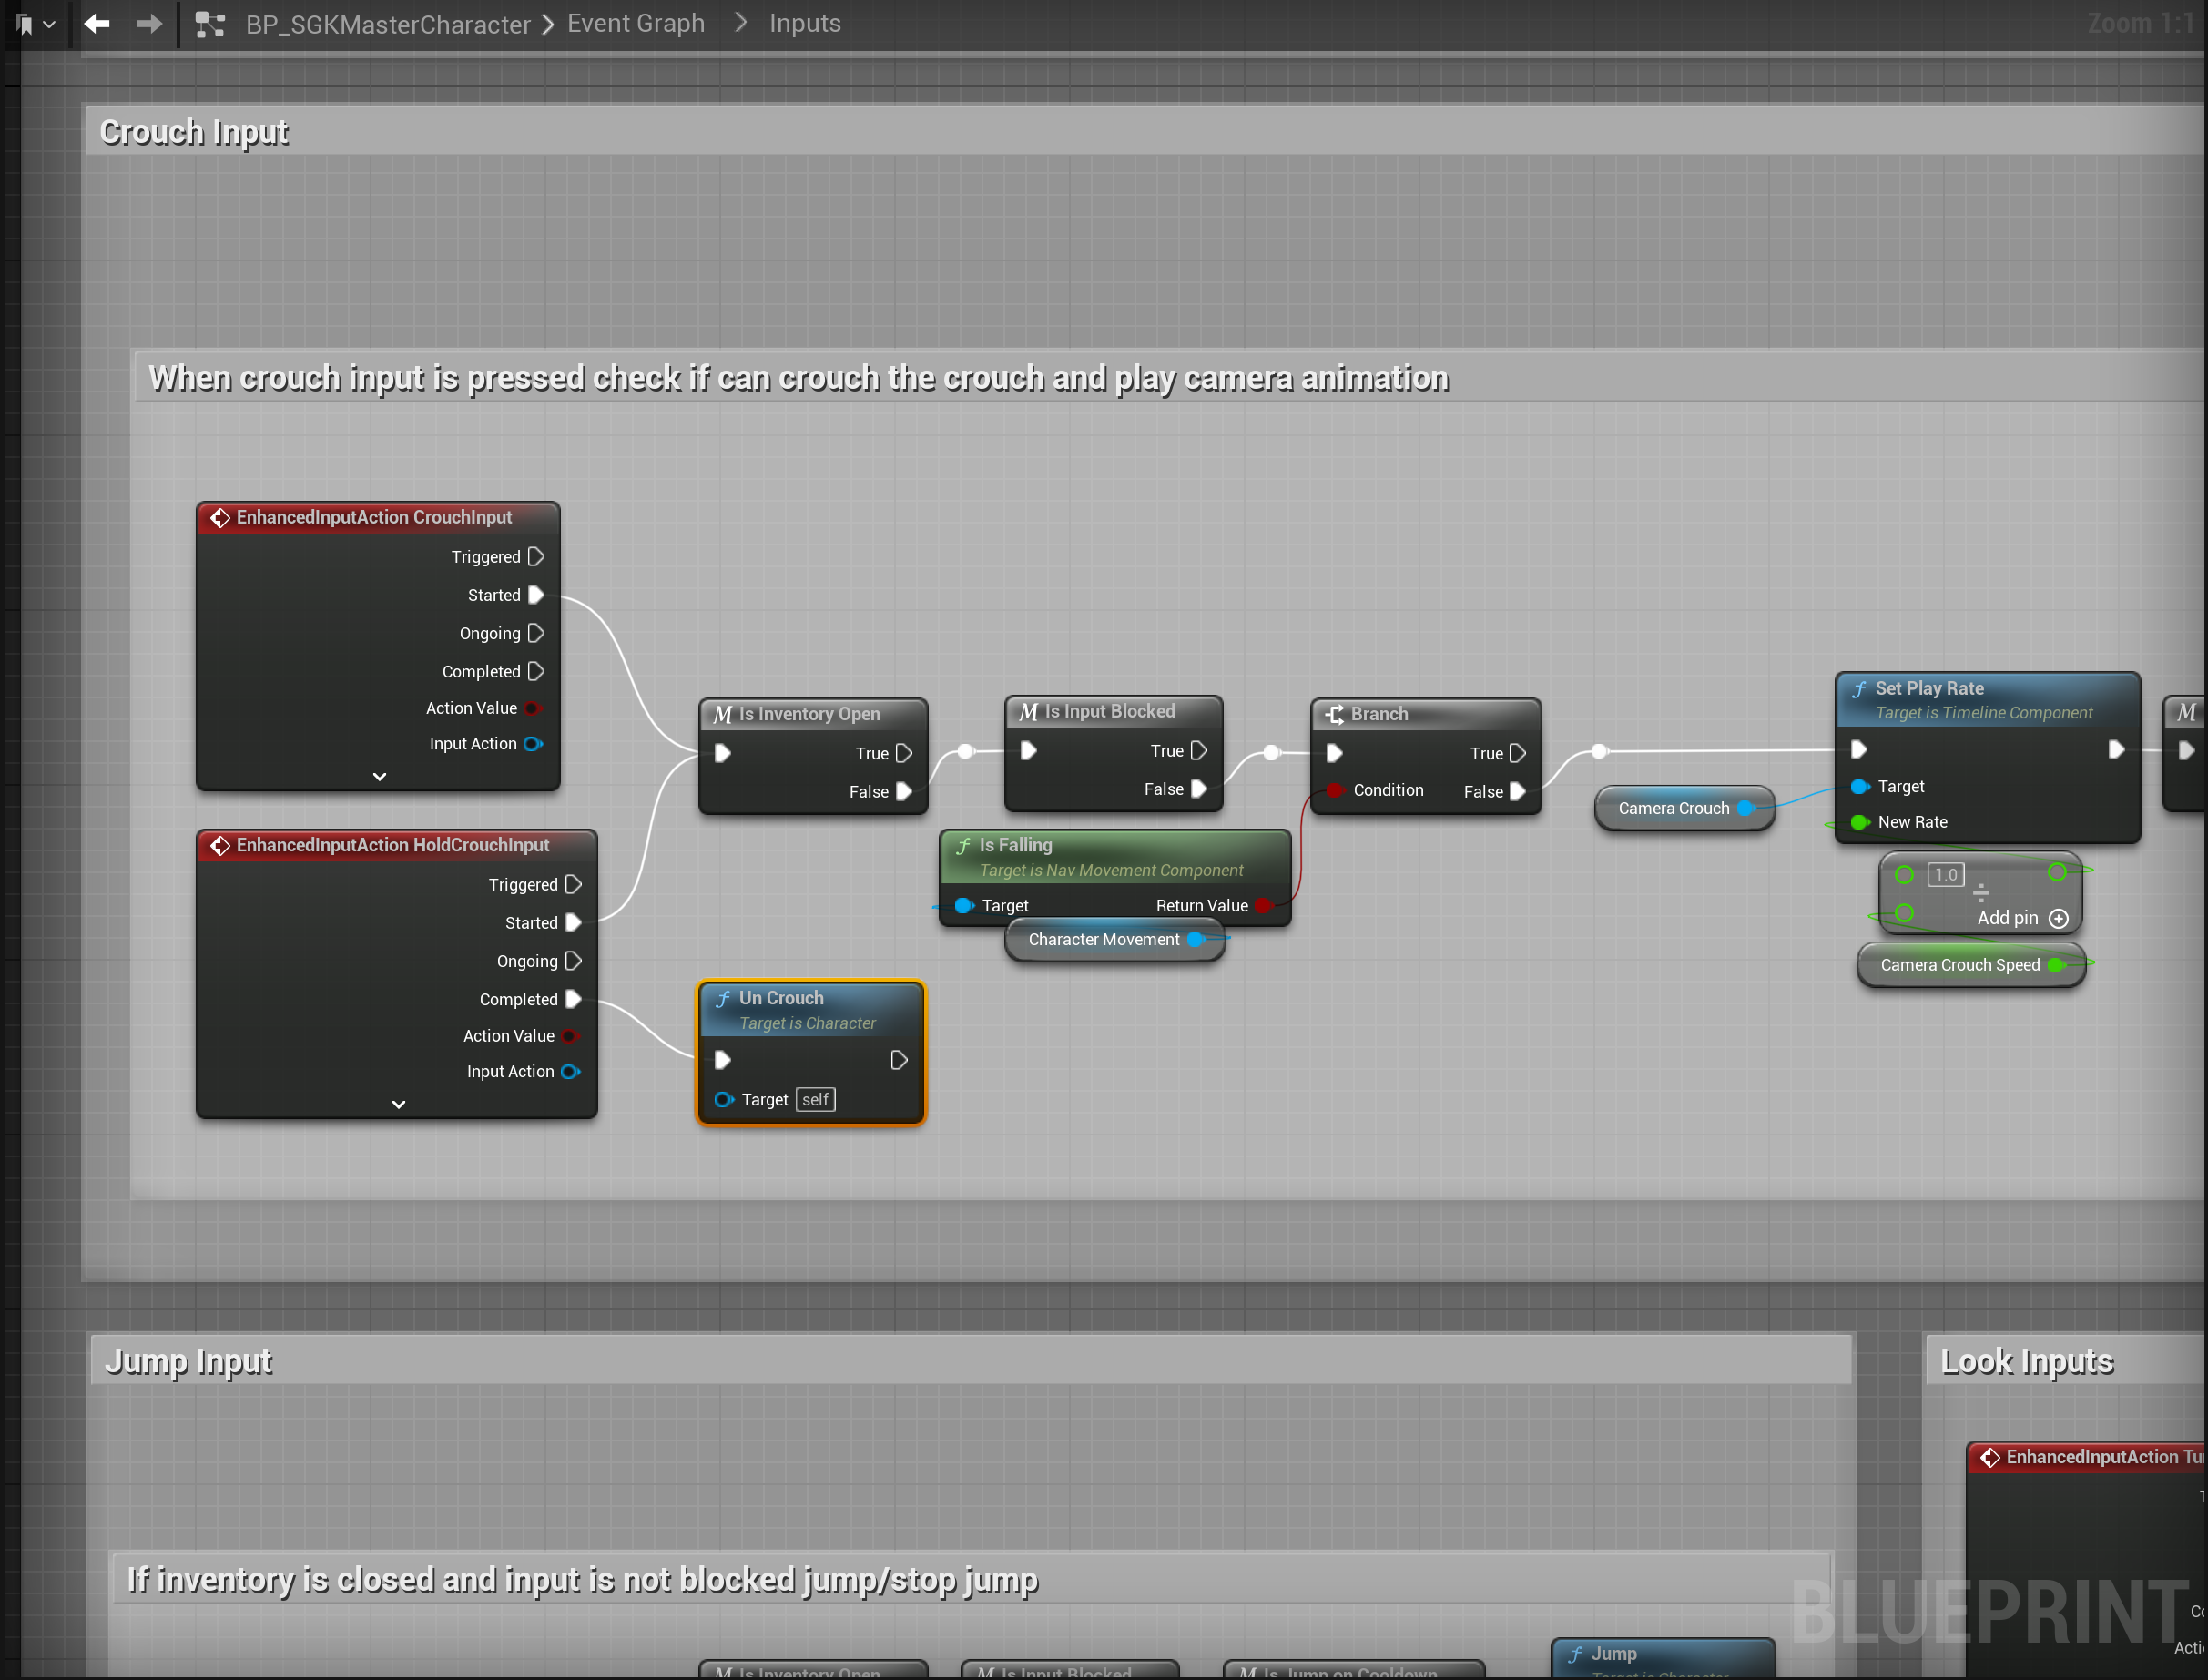This screenshot has width=2208, height=1680.
Task: Click the green New Rate pin on Set Play Rate
Action: pos(1859,822)
